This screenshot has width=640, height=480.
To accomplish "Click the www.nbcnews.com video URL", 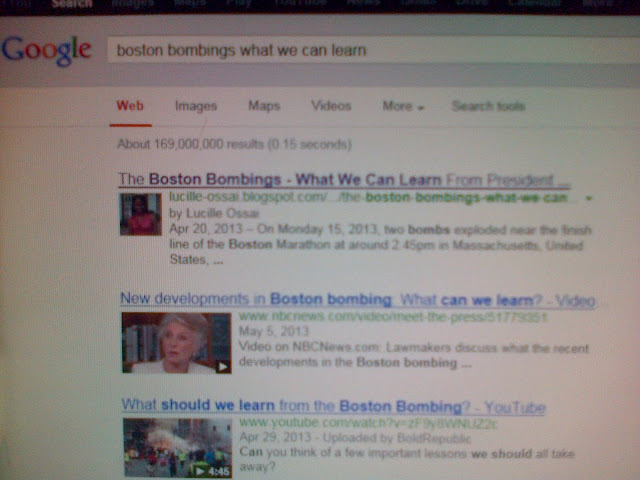I will [393, 317].
